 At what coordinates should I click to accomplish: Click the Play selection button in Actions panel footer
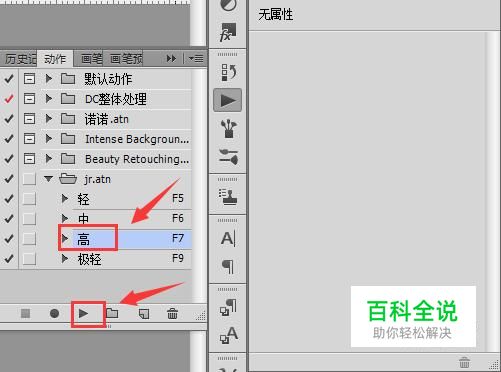coord(83,313)
